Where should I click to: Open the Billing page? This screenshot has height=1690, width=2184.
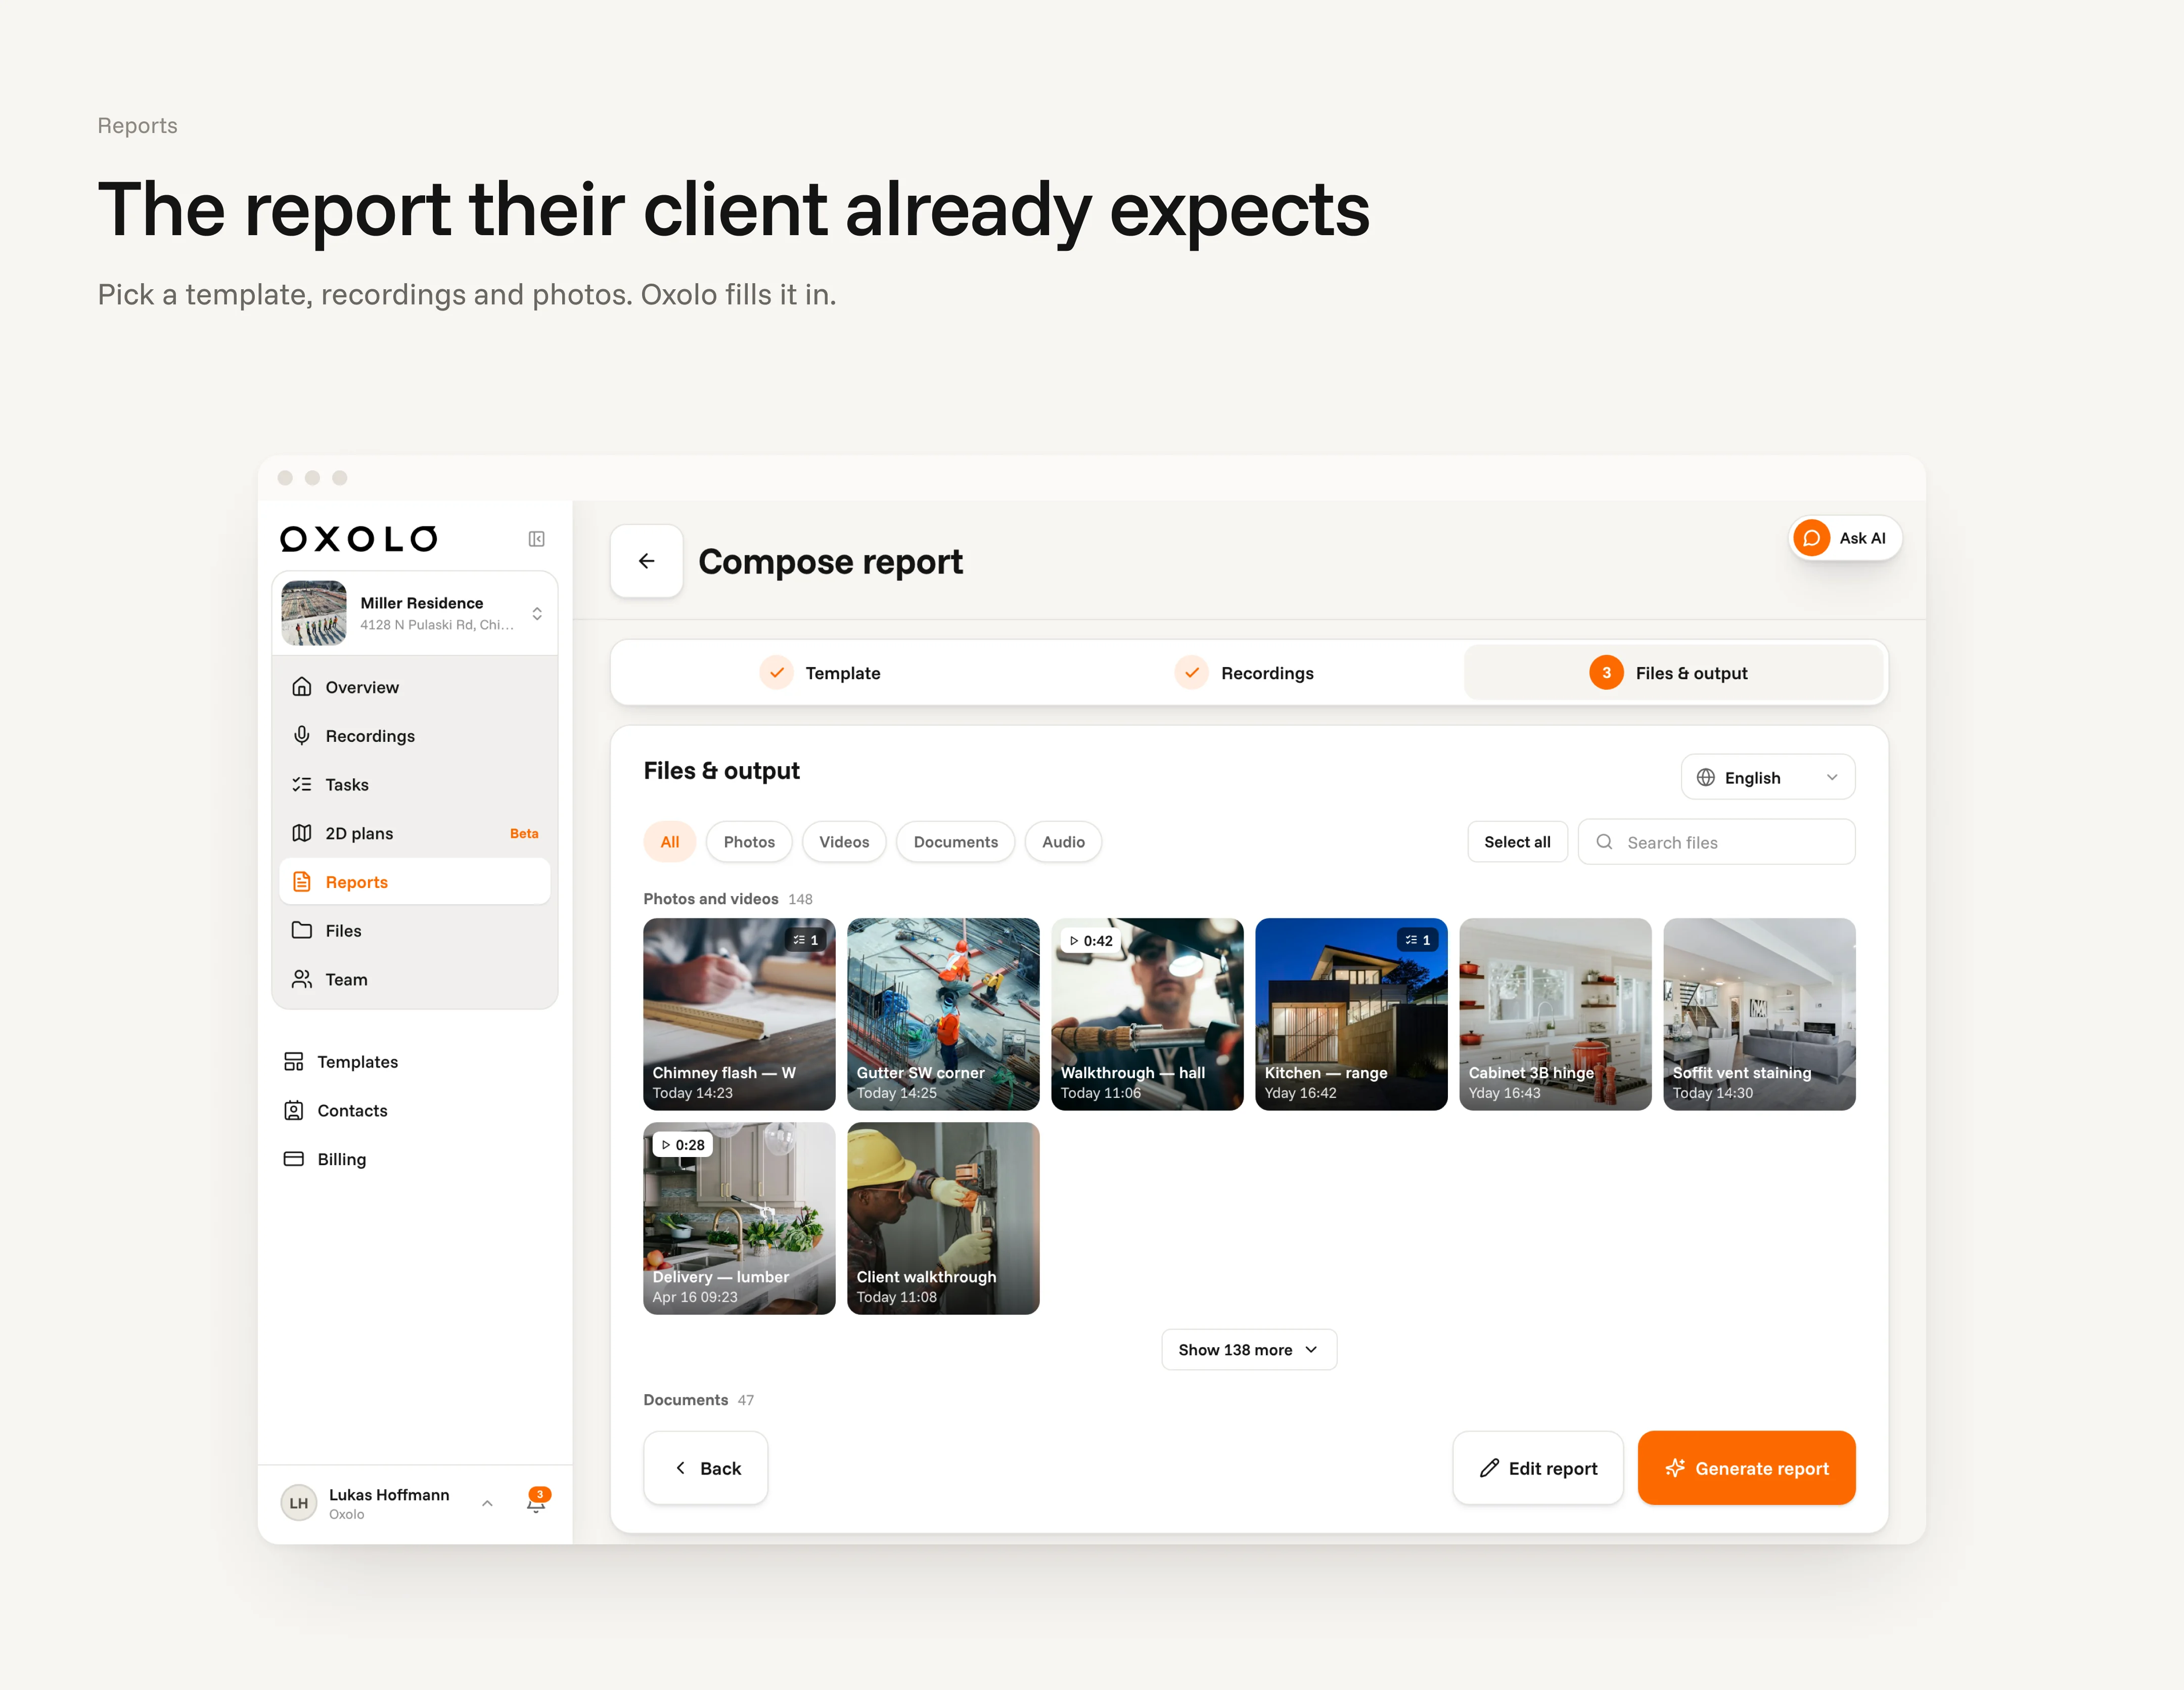[x=415, y=1160]
